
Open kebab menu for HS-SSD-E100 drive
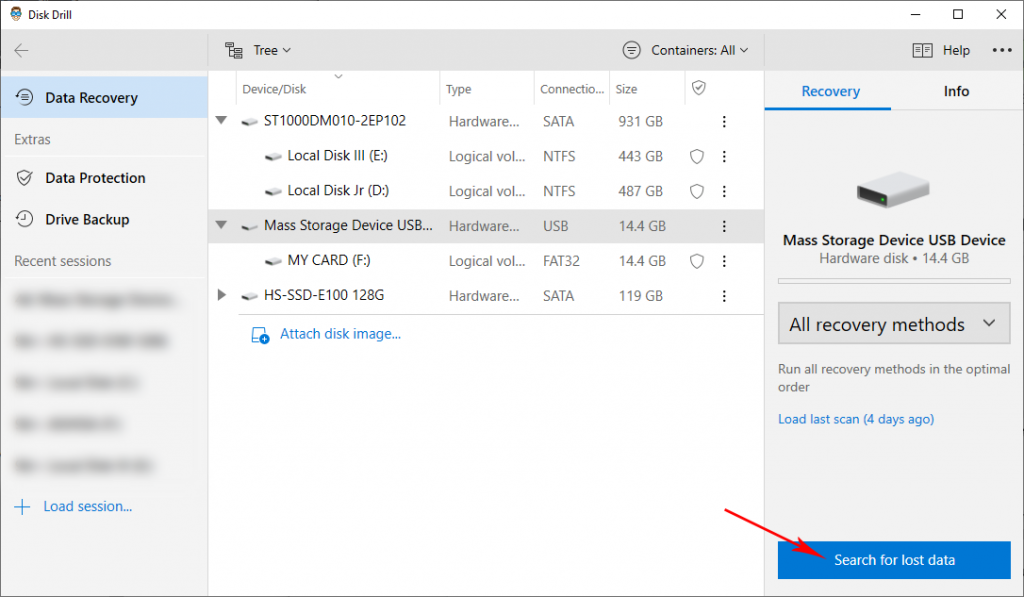724,295
